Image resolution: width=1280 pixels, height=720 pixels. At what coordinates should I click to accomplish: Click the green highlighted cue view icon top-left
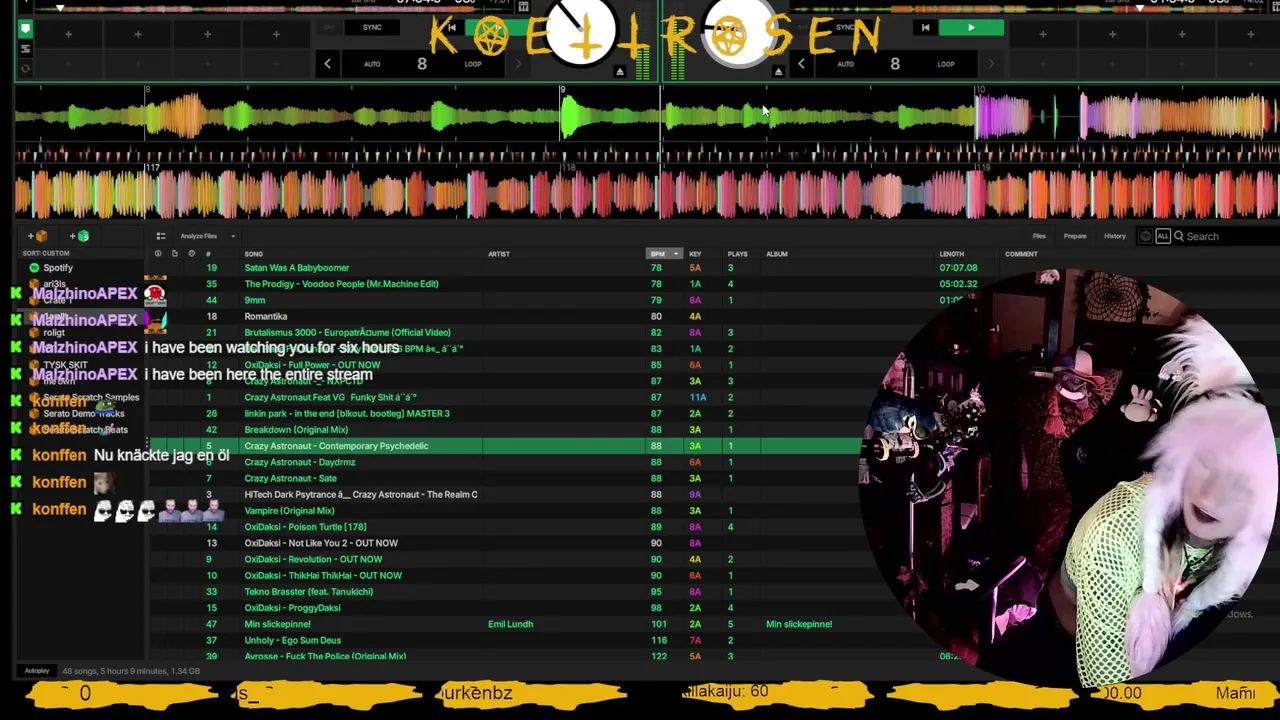(x=25, y=29)
